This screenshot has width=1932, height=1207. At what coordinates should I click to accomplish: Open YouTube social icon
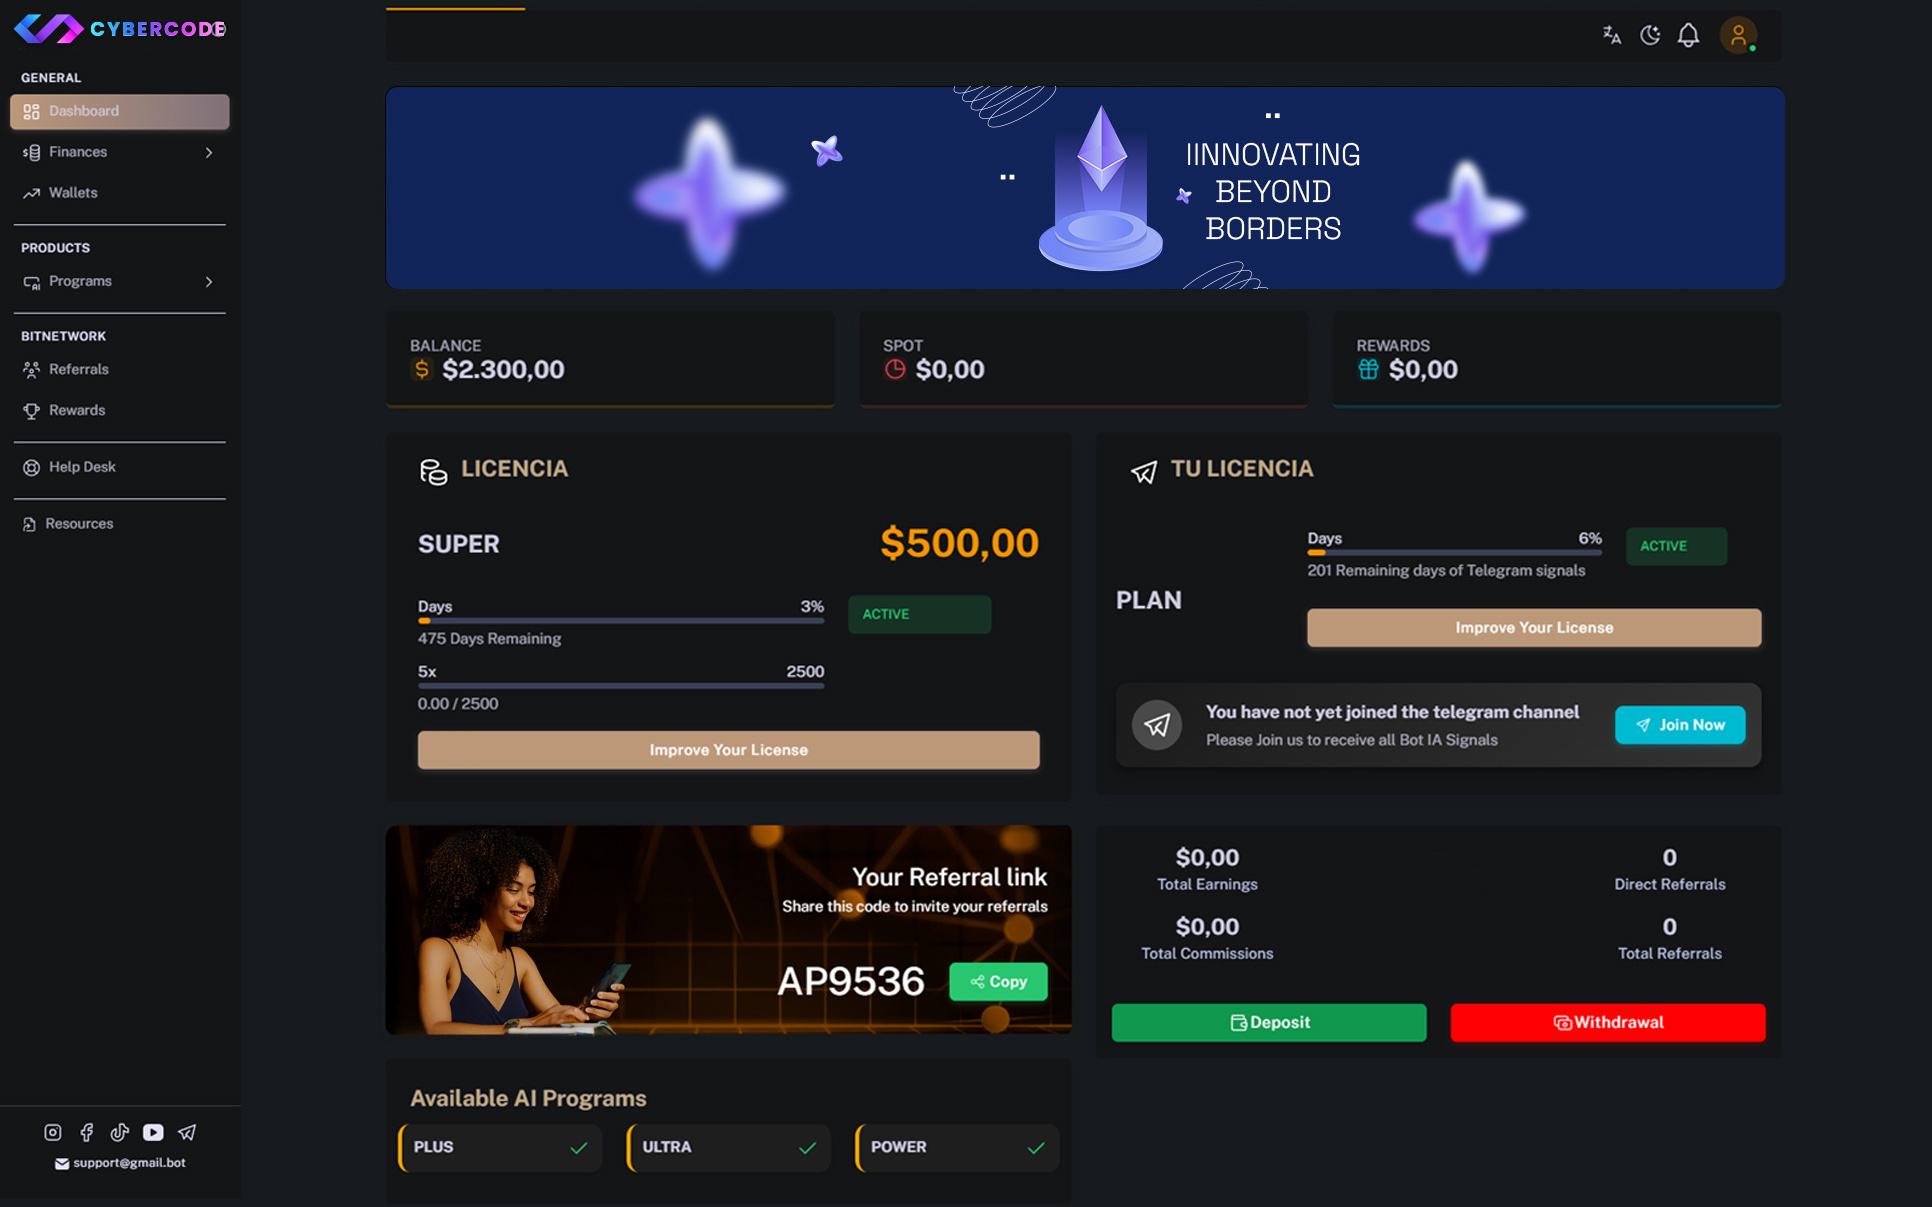point(153,1132)
